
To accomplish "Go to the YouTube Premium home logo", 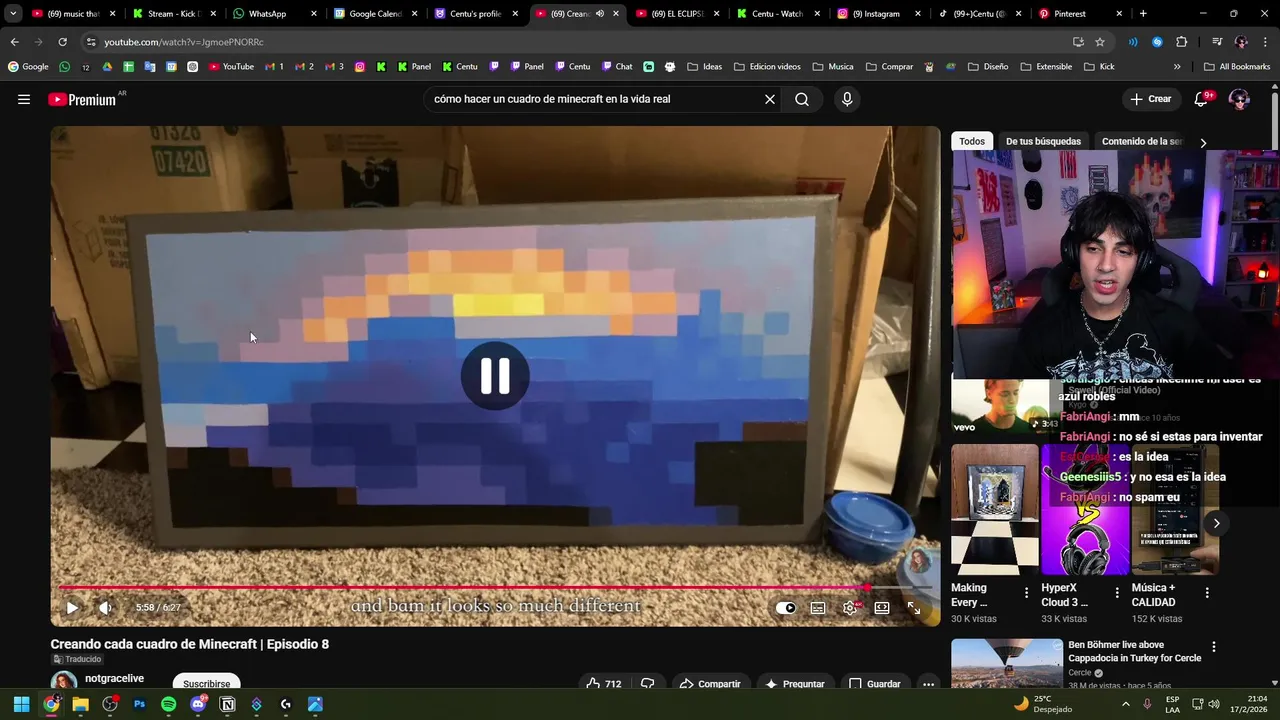I will click(82, 99).
